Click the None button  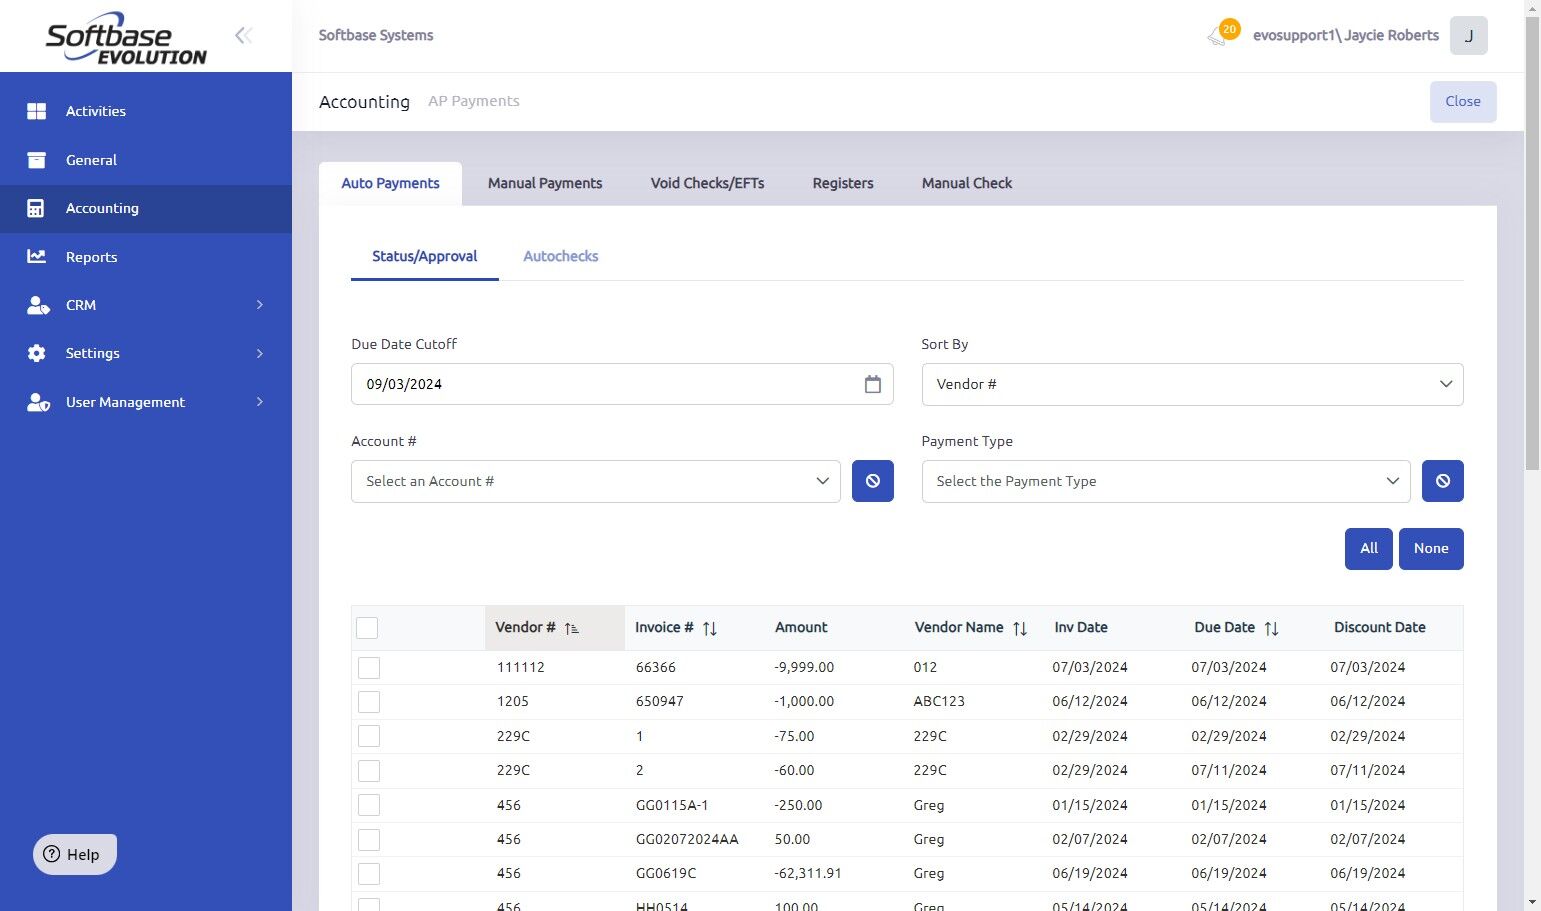(1430, 548)
